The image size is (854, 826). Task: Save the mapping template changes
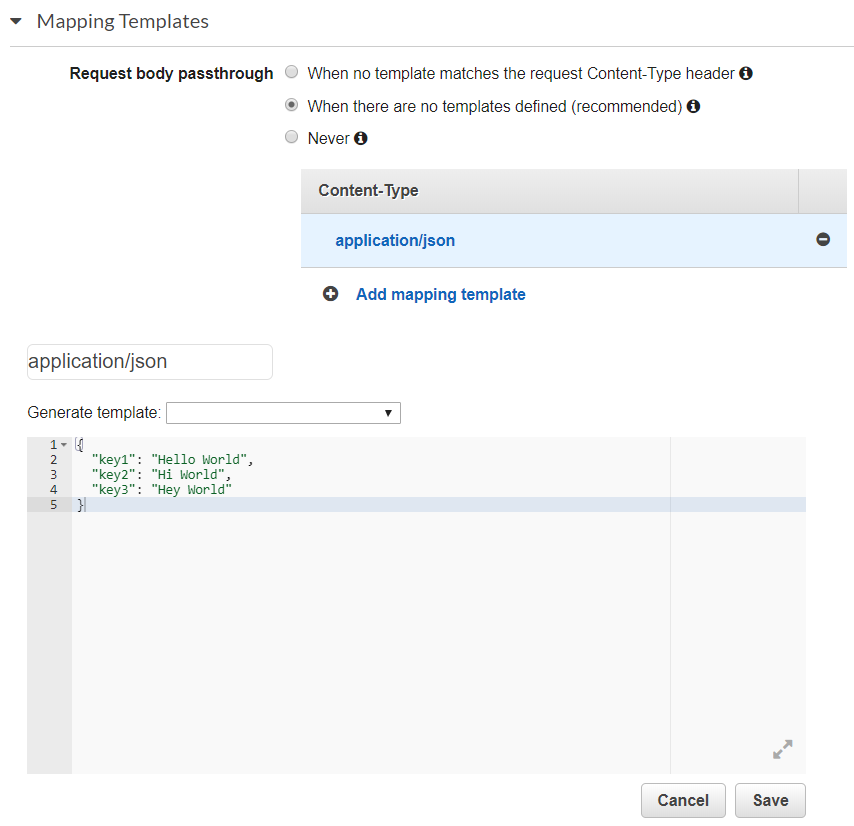tap(769, 800)
